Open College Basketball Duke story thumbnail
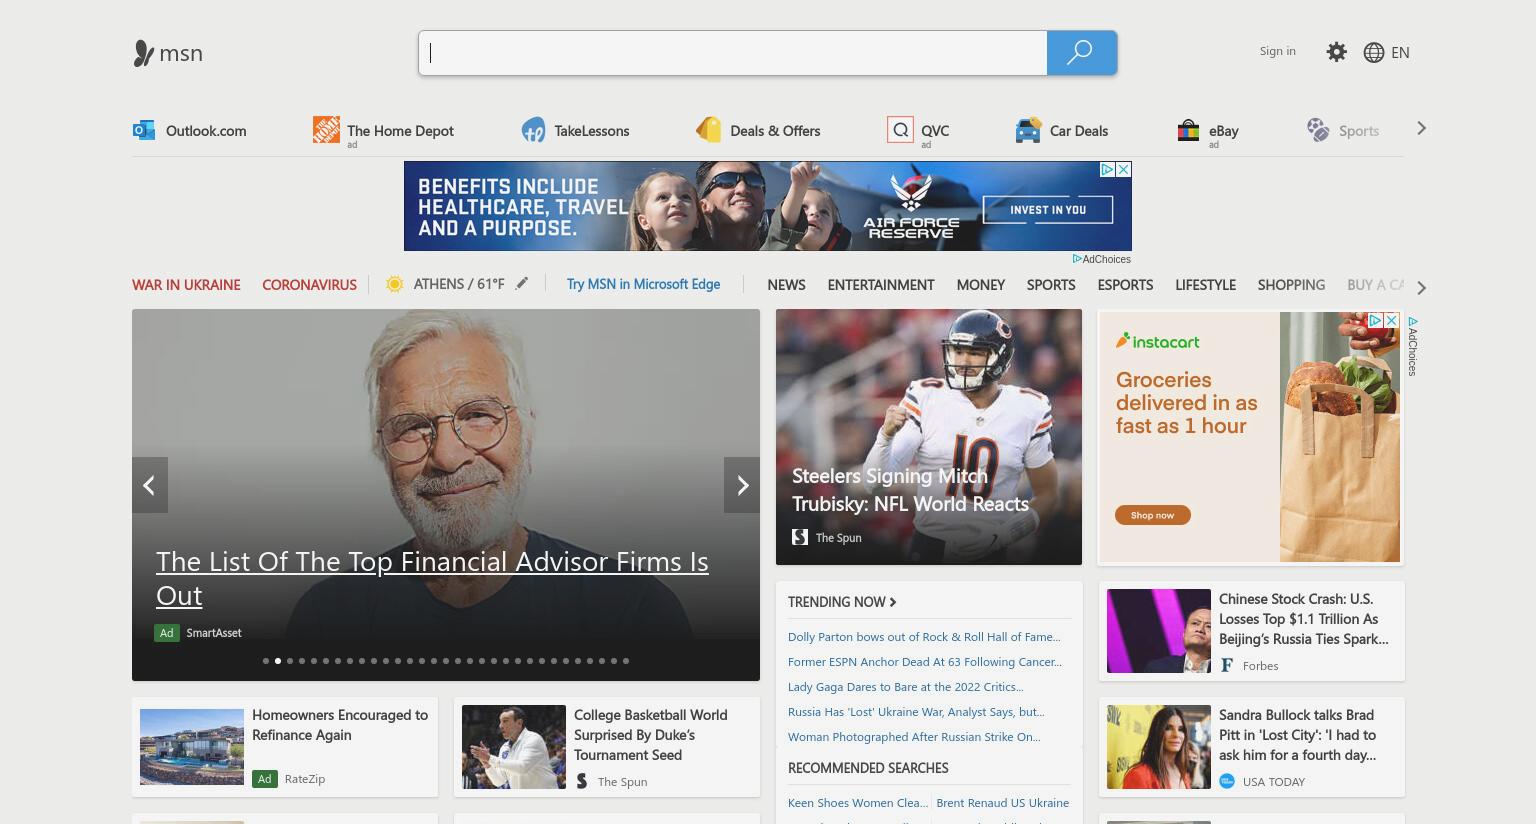 (x=514, y=747)
